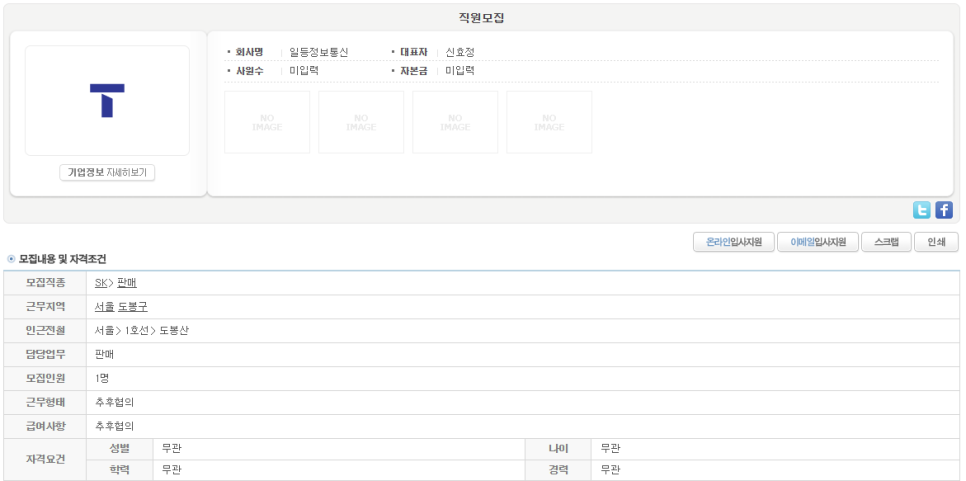Screen dimensions: 966x481
Task: Open the 판매 job category link
Action: (x=126, y=283)
